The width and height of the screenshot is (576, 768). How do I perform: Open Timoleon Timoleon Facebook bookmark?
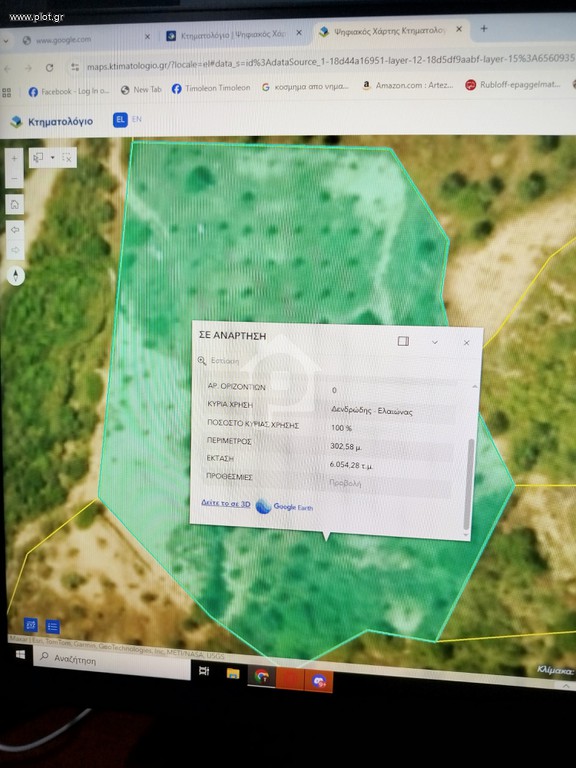[211, 88]
